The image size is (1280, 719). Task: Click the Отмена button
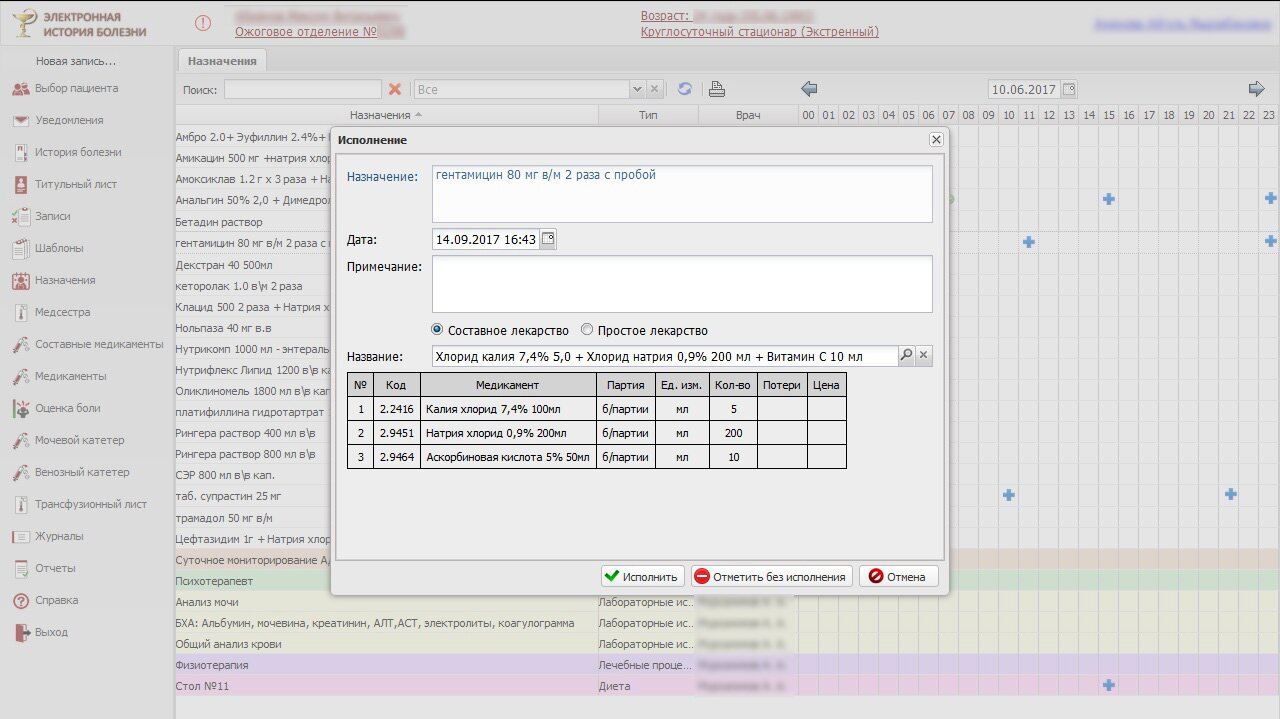click(x=898, y=576)
